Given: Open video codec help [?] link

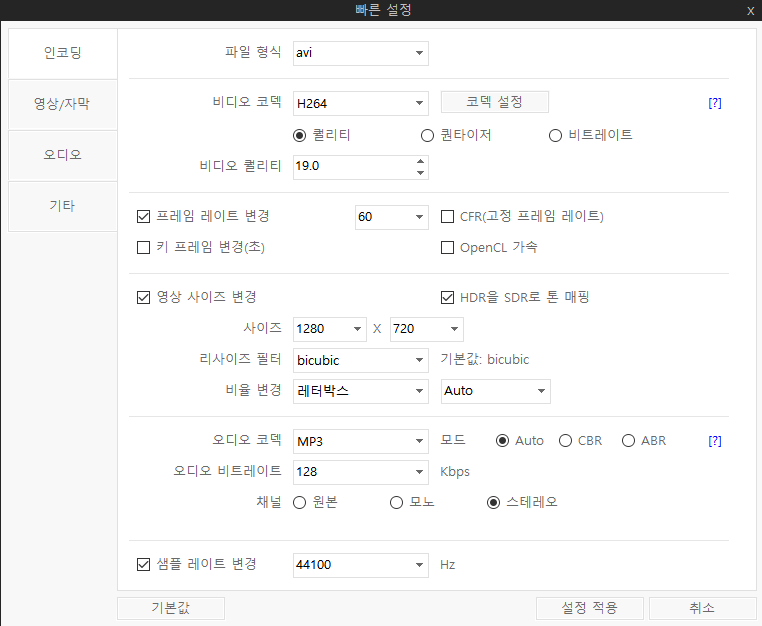Looking at the screenshot, I should (715, 103).
